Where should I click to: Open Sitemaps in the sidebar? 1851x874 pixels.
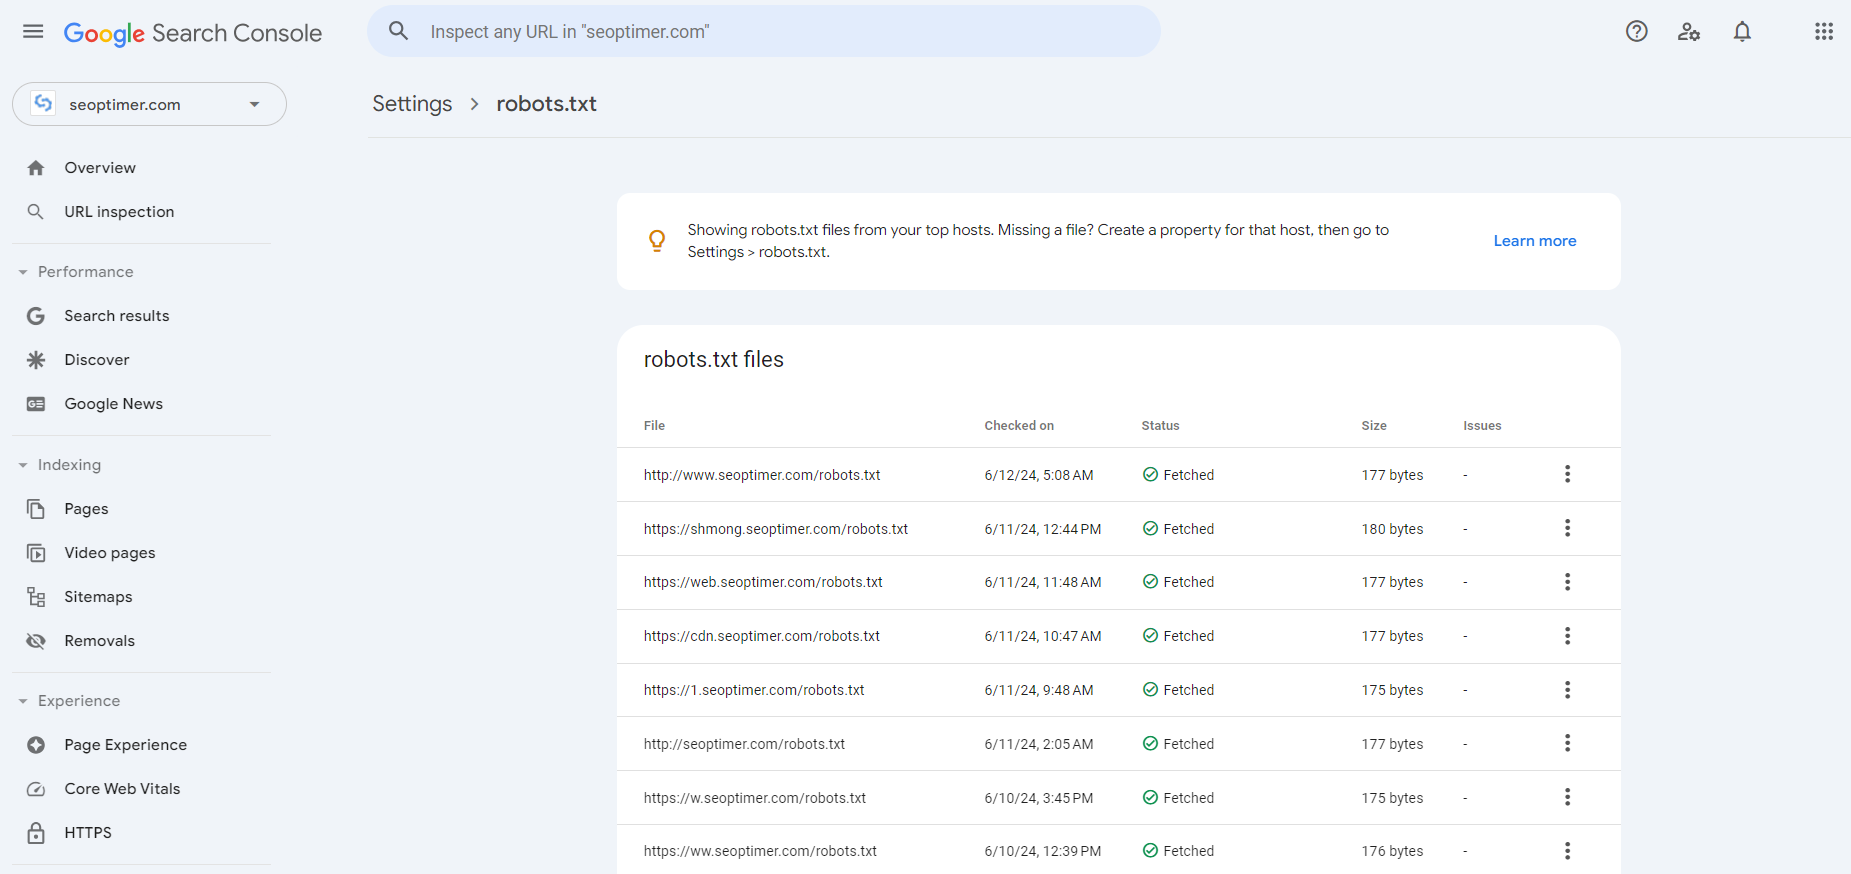(98, 597)
